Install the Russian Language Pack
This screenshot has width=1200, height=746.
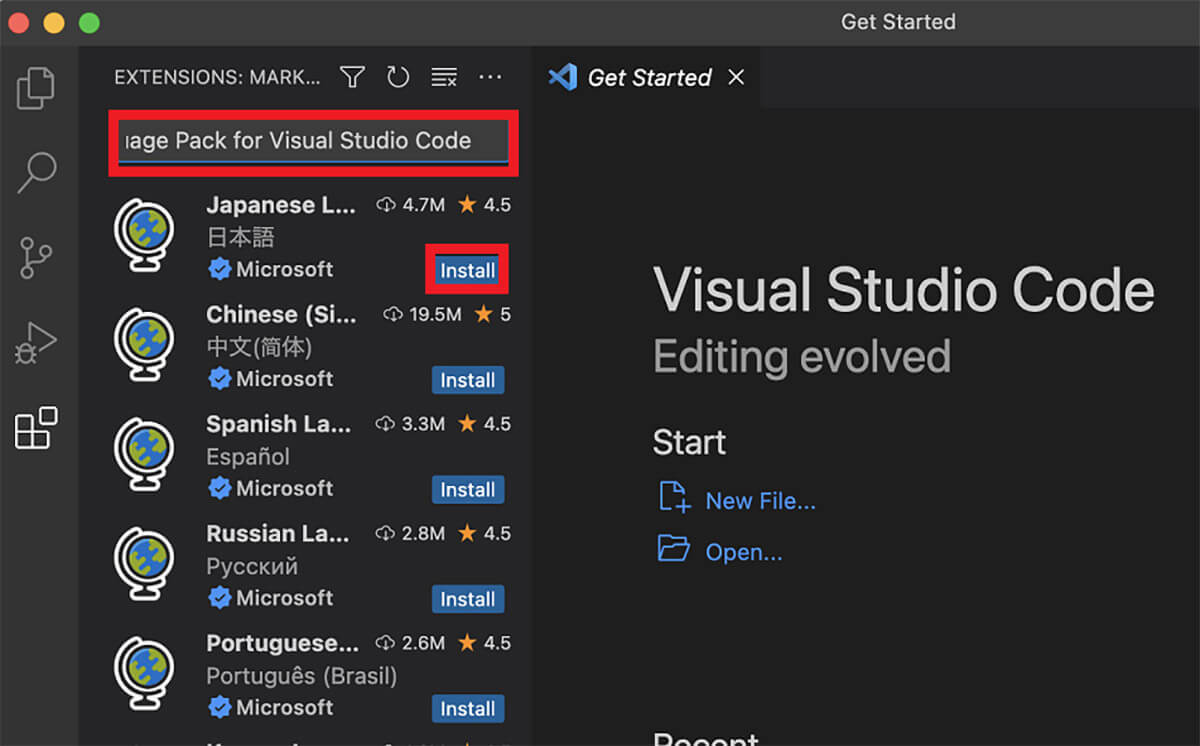[467, 599]
